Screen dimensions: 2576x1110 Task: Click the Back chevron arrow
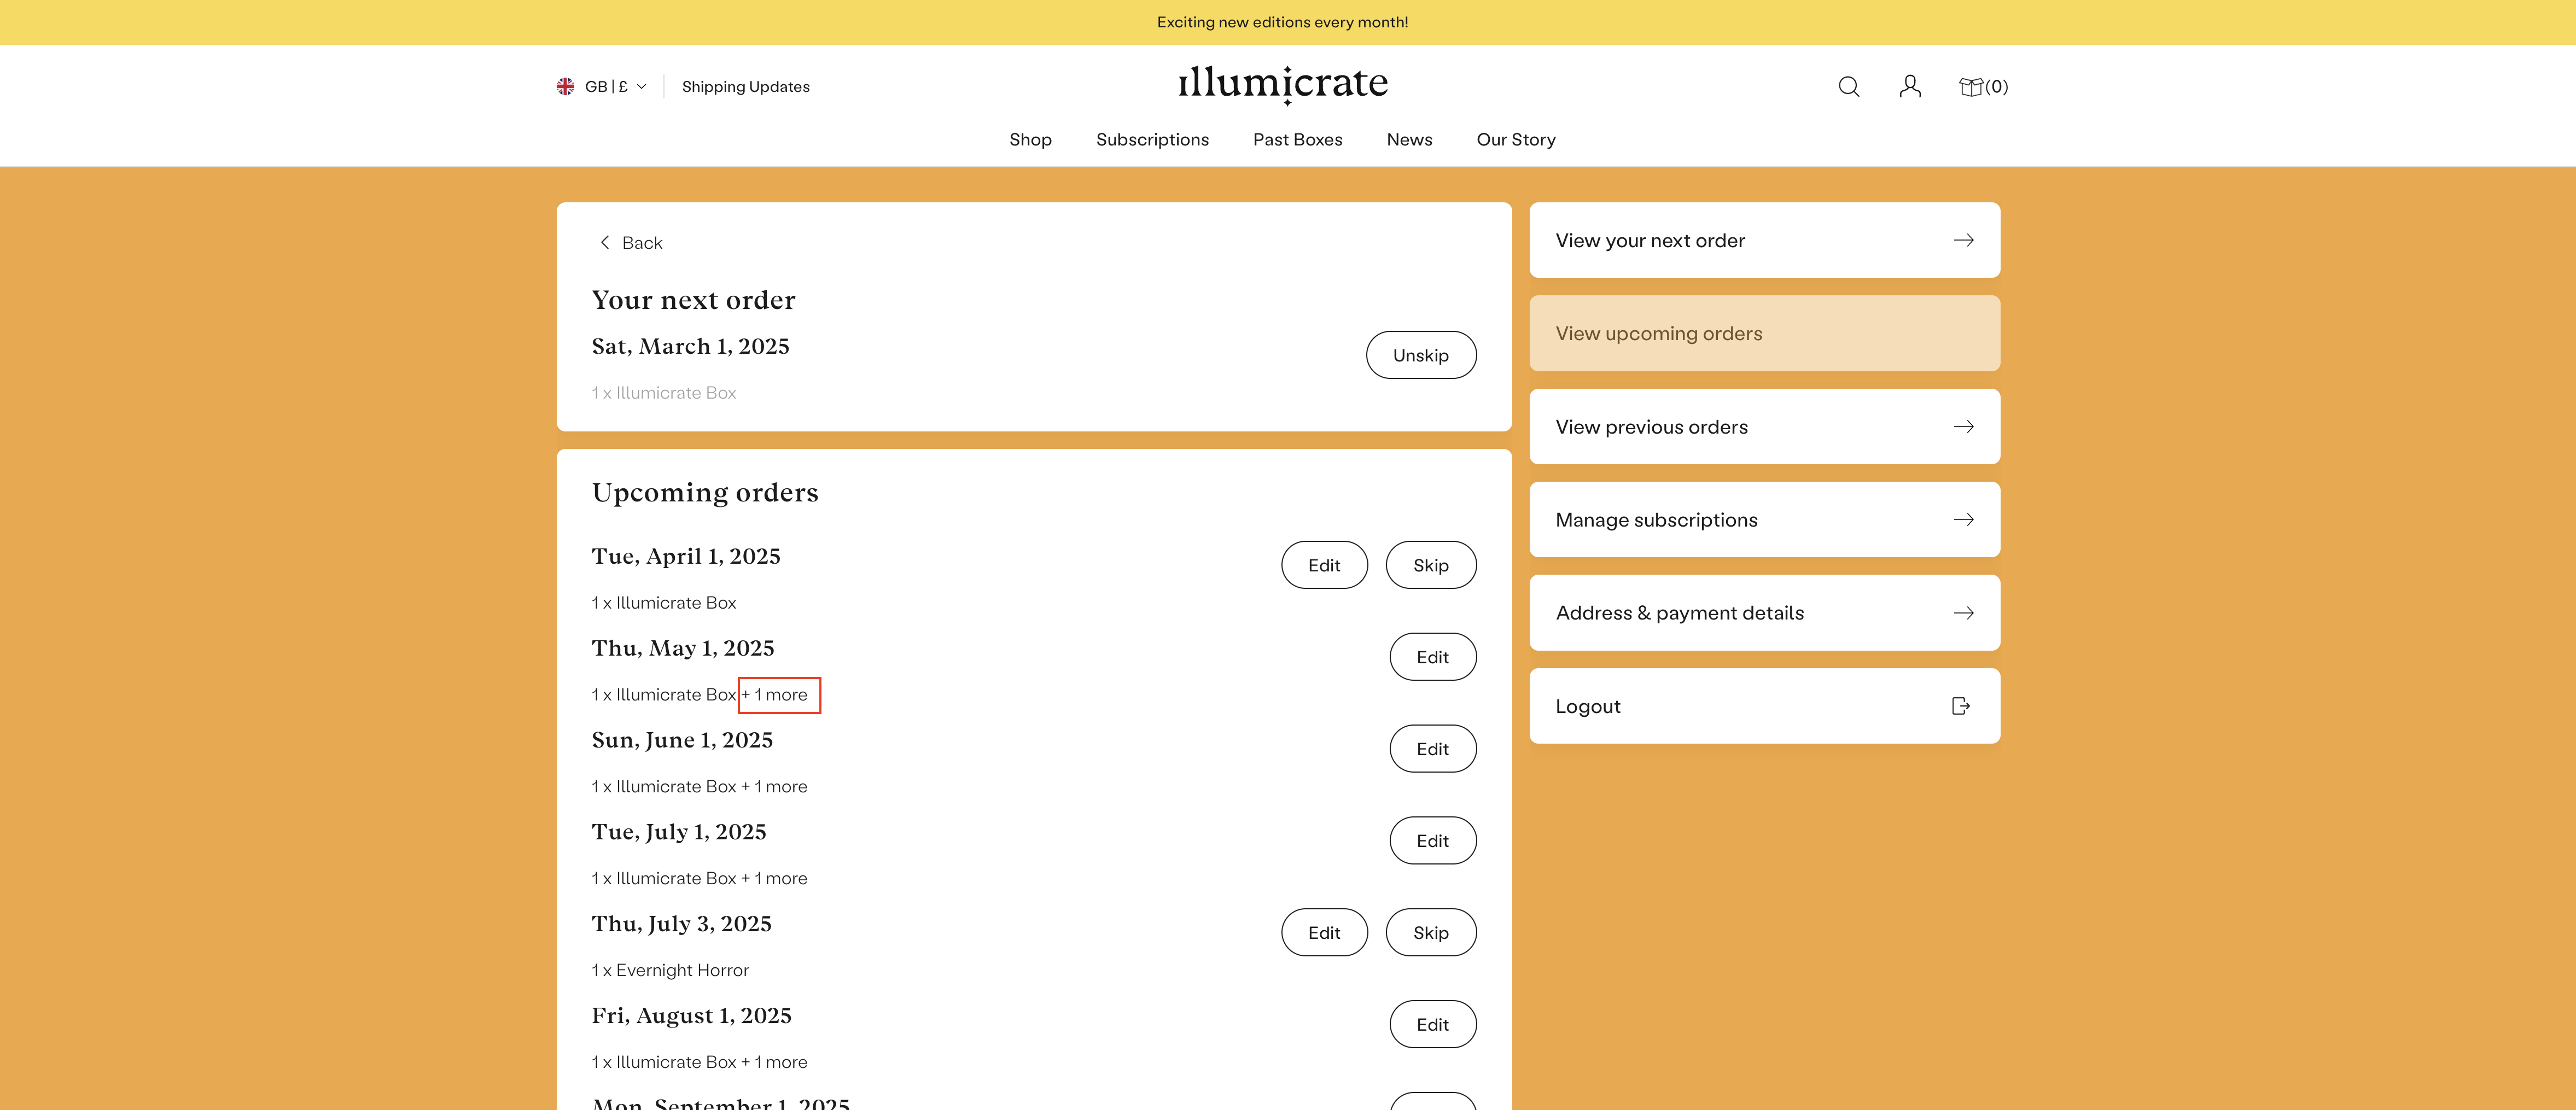tap(604, 243)
